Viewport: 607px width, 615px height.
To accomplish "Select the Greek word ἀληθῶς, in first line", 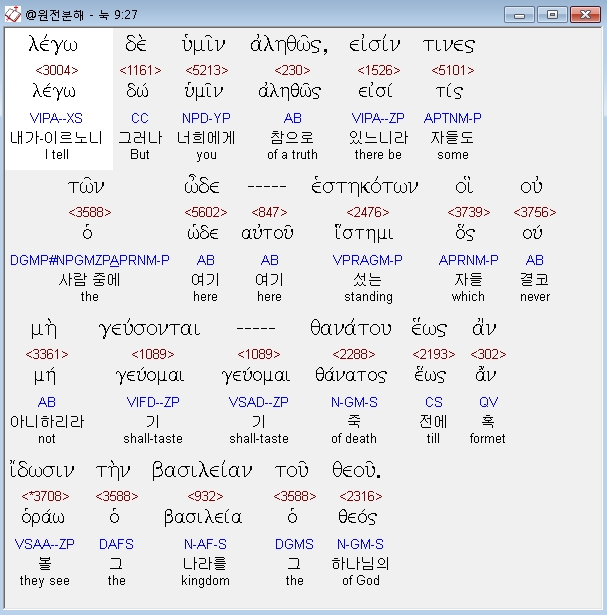I will click(x=289, y=45).
